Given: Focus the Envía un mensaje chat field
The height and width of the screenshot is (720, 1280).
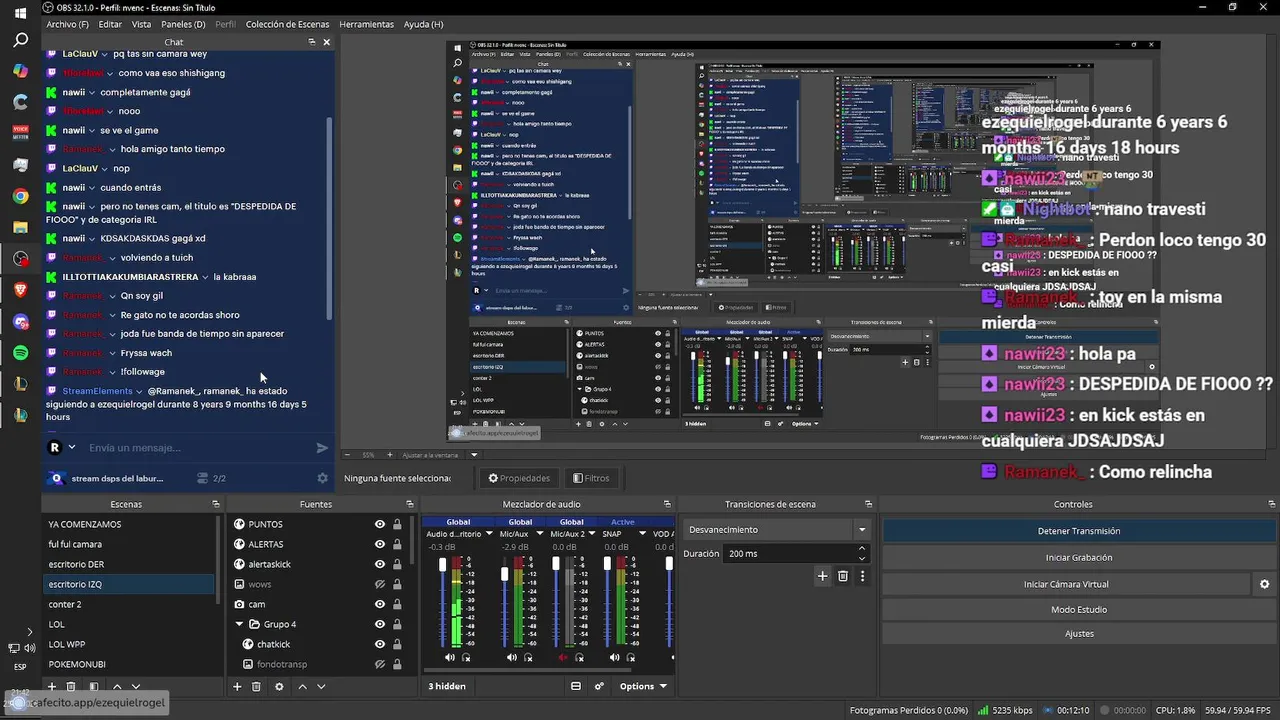Looking at the screenshot, I should tap(196, 448).
